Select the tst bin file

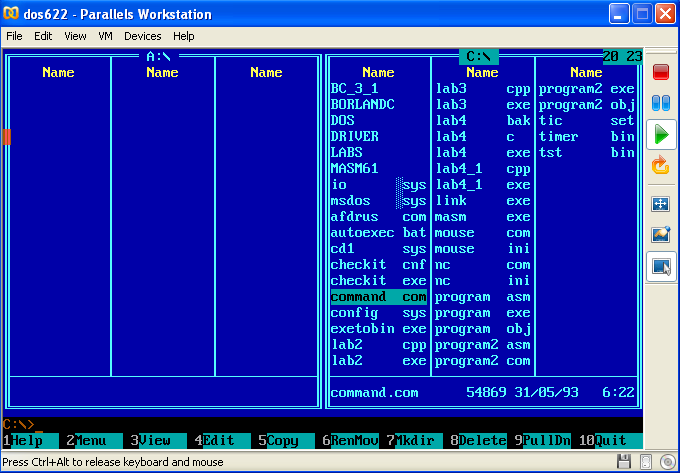587,153
